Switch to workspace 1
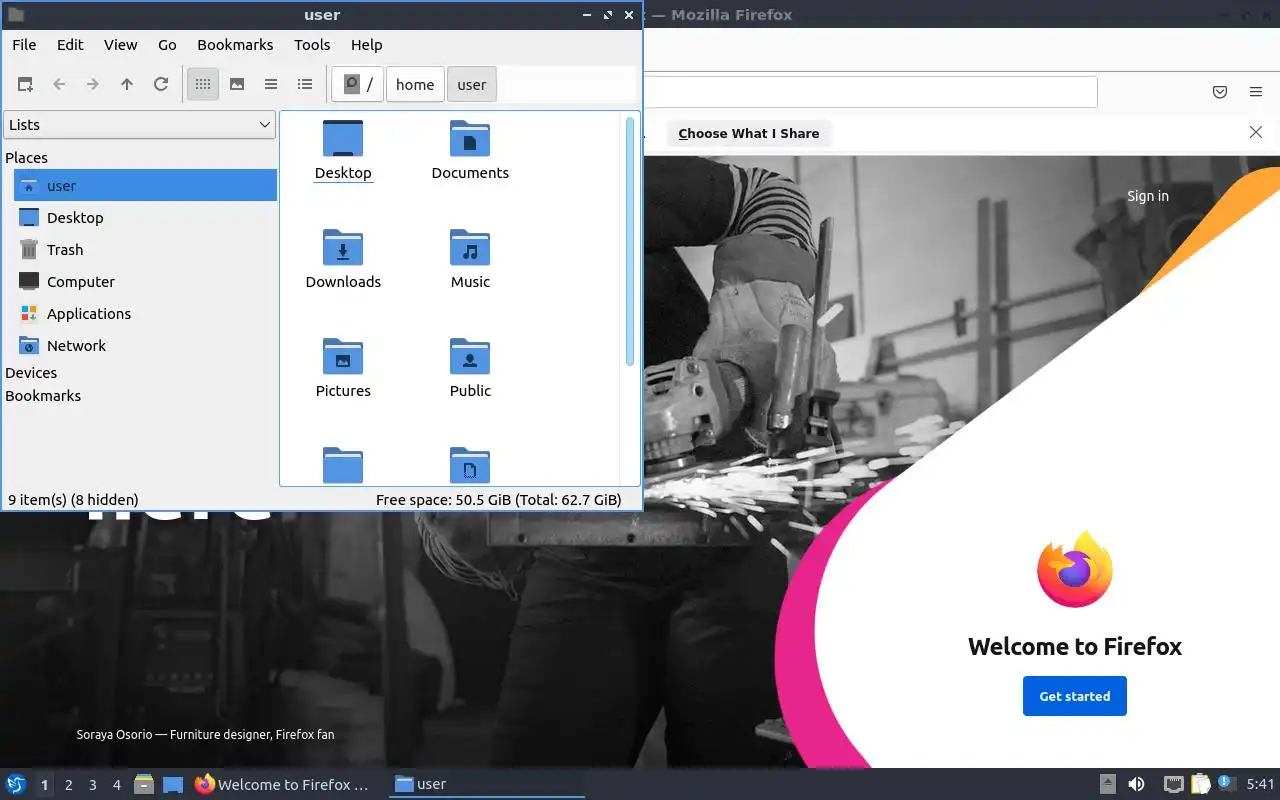This screenshot has height=800, width=1280. pyautogui.click(x=44, y=785)
